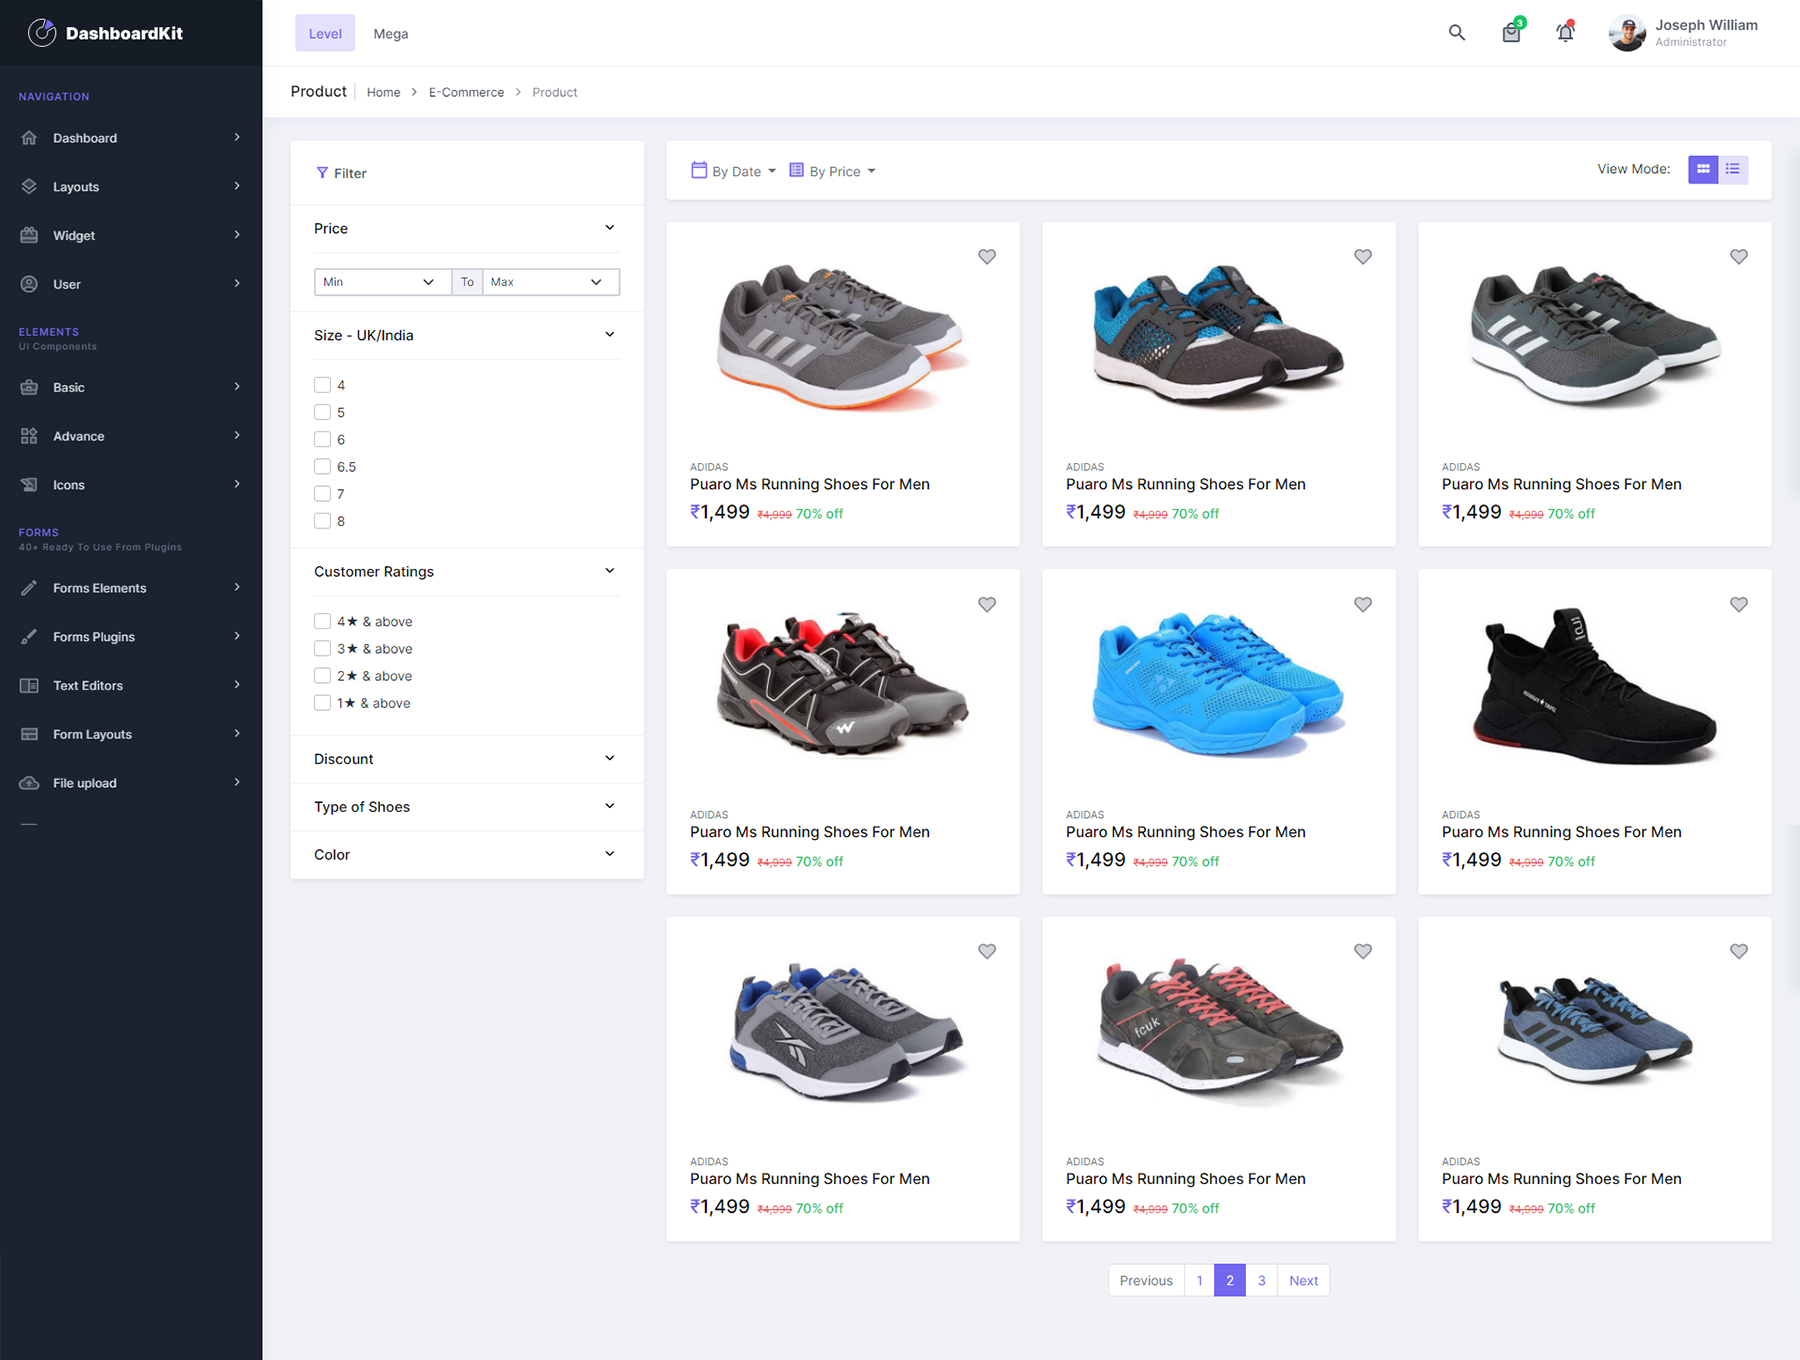Click the Dashboard home icon in sidebar
1800x1360 pixels.
pos(29,138)
